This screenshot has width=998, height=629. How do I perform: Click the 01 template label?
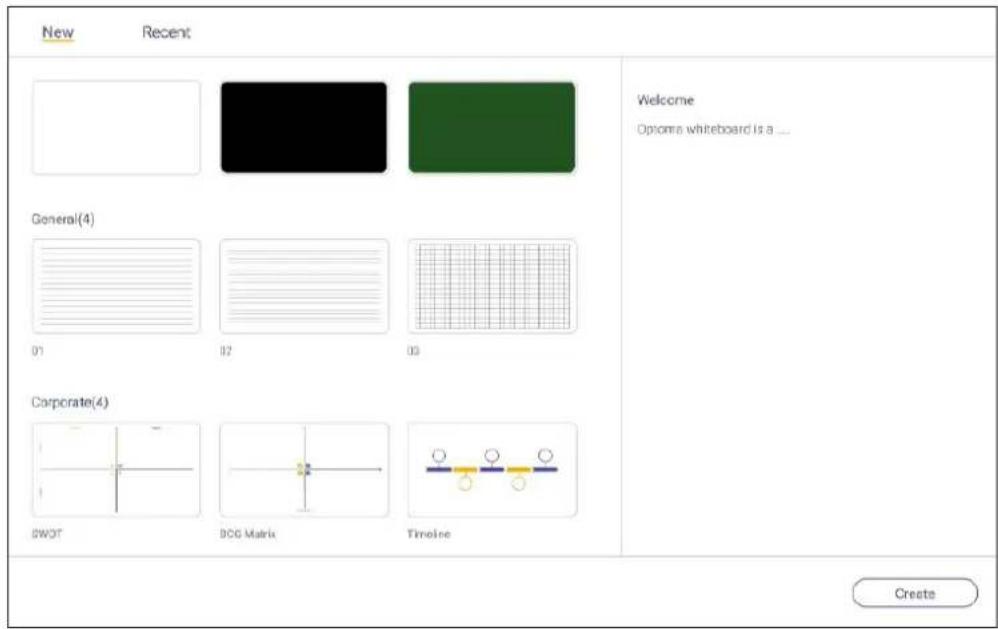tap(38, 351)
